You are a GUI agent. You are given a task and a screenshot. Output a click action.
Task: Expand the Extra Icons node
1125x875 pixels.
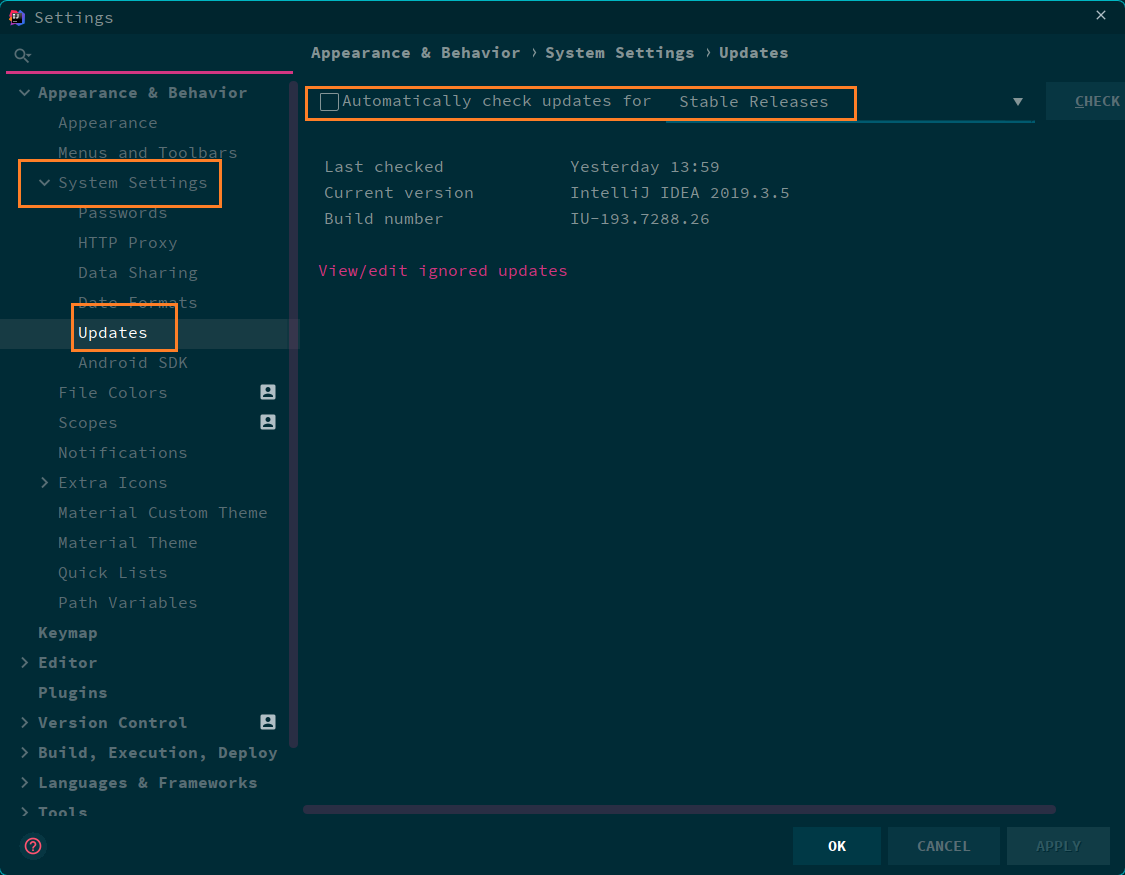pos(44,483)
